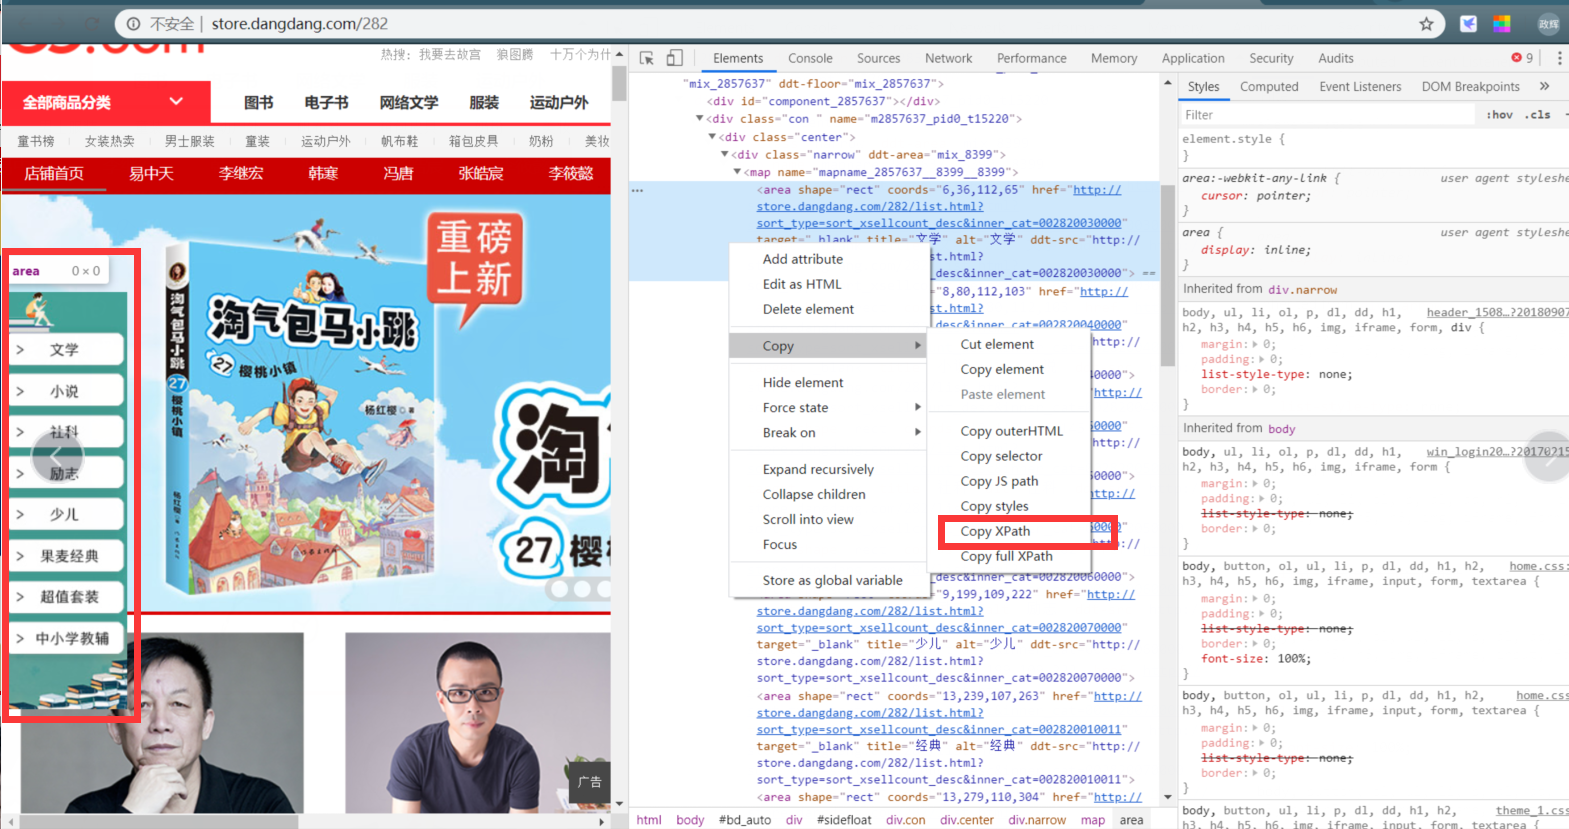The image size is (1569, 829).
Task: Open DevTools three-dot customize menu
Action: tap(1559, 58)
